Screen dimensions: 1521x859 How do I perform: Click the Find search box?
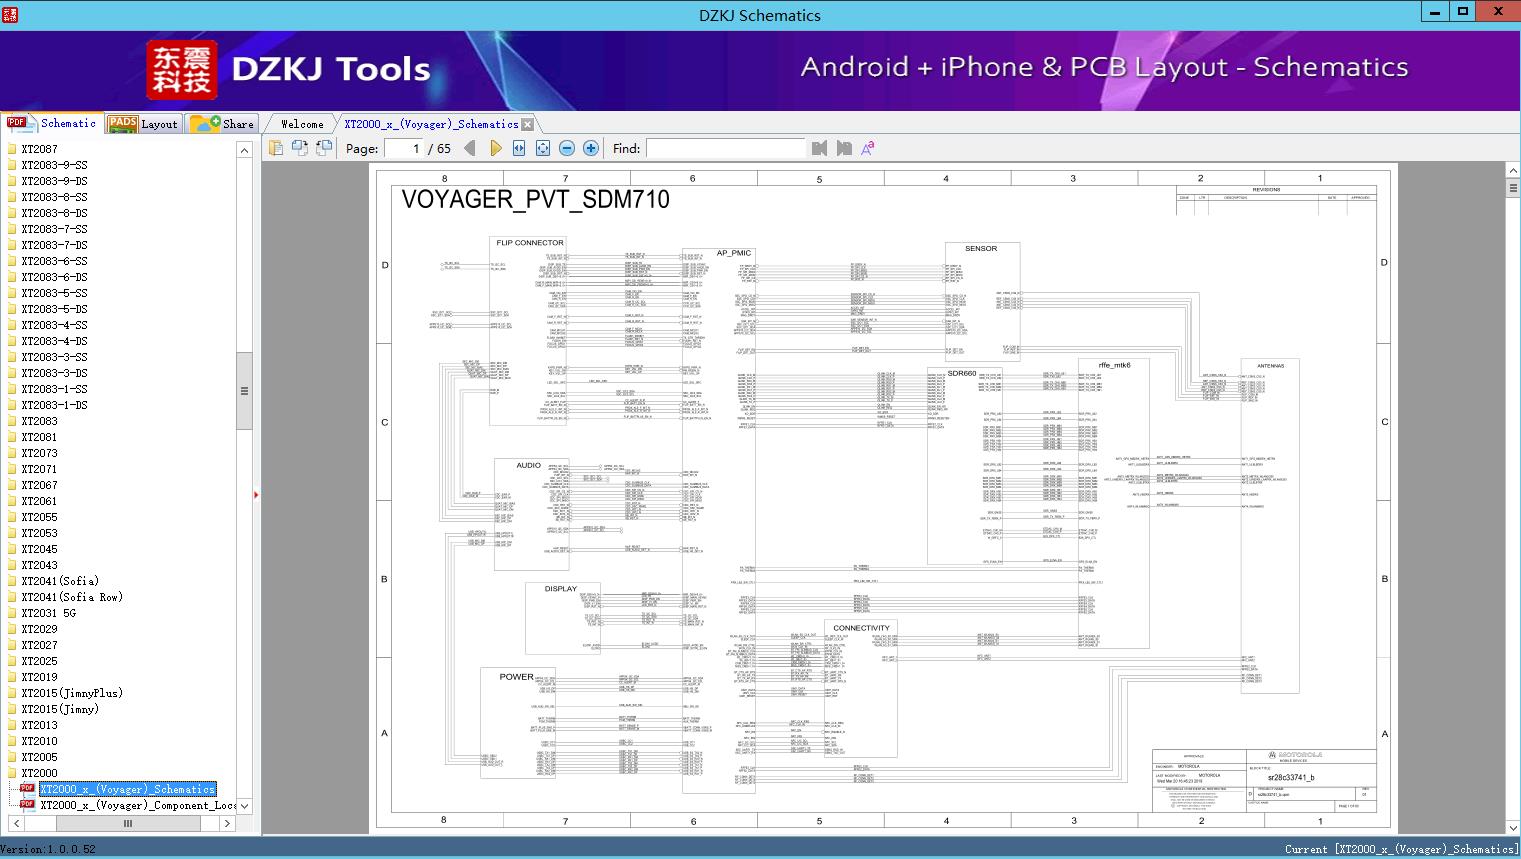pyautogui.click(x=725, y=148)
